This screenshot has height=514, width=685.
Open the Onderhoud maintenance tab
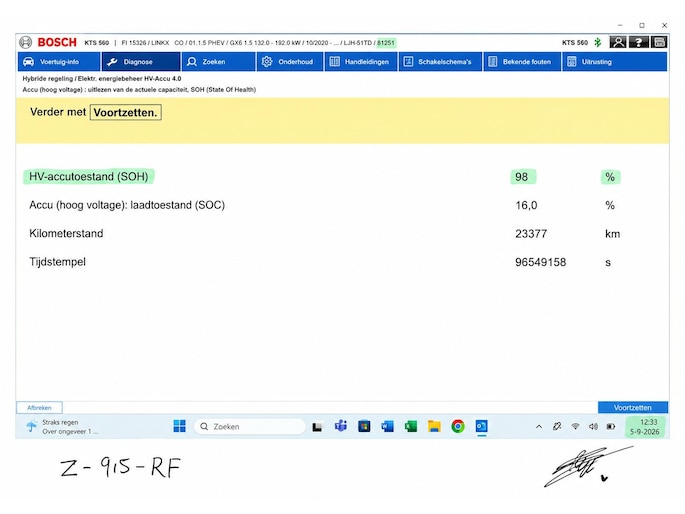point(290,62)
